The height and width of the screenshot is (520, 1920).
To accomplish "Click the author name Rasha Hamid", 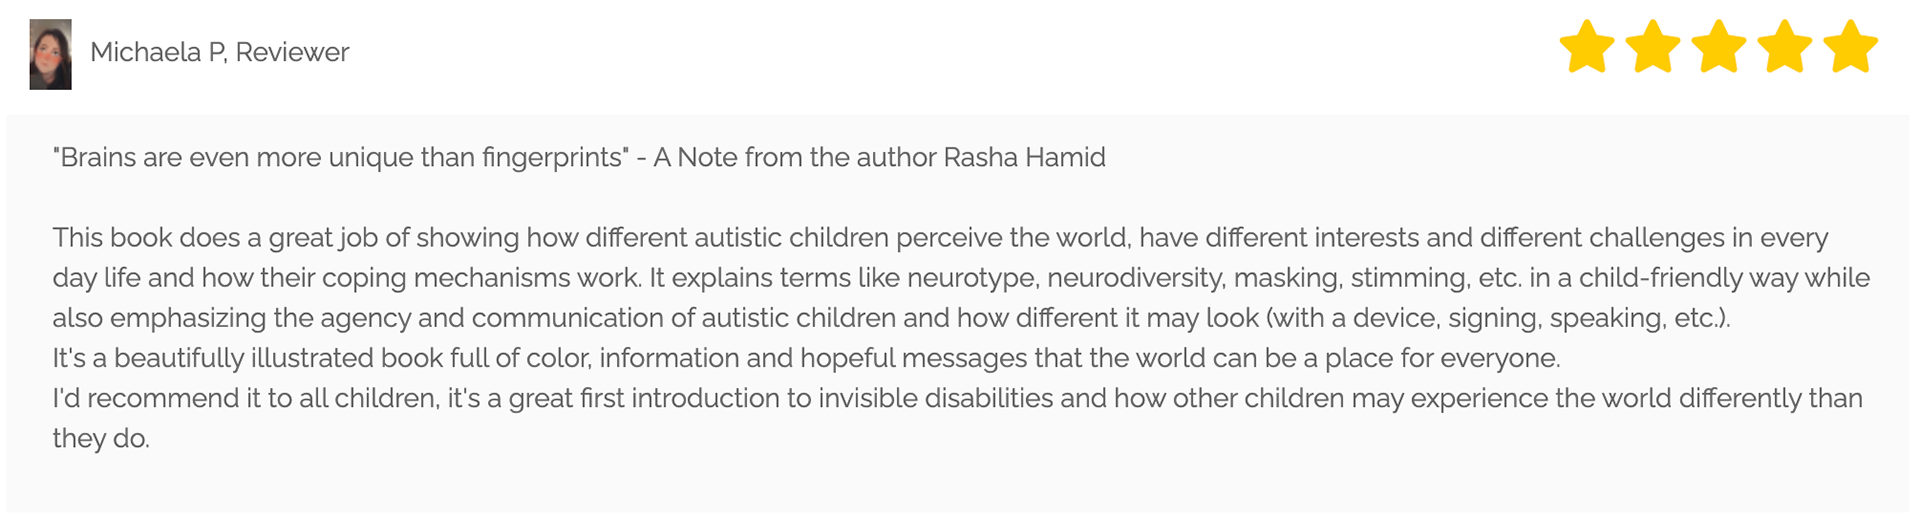I will [1024, 158].
